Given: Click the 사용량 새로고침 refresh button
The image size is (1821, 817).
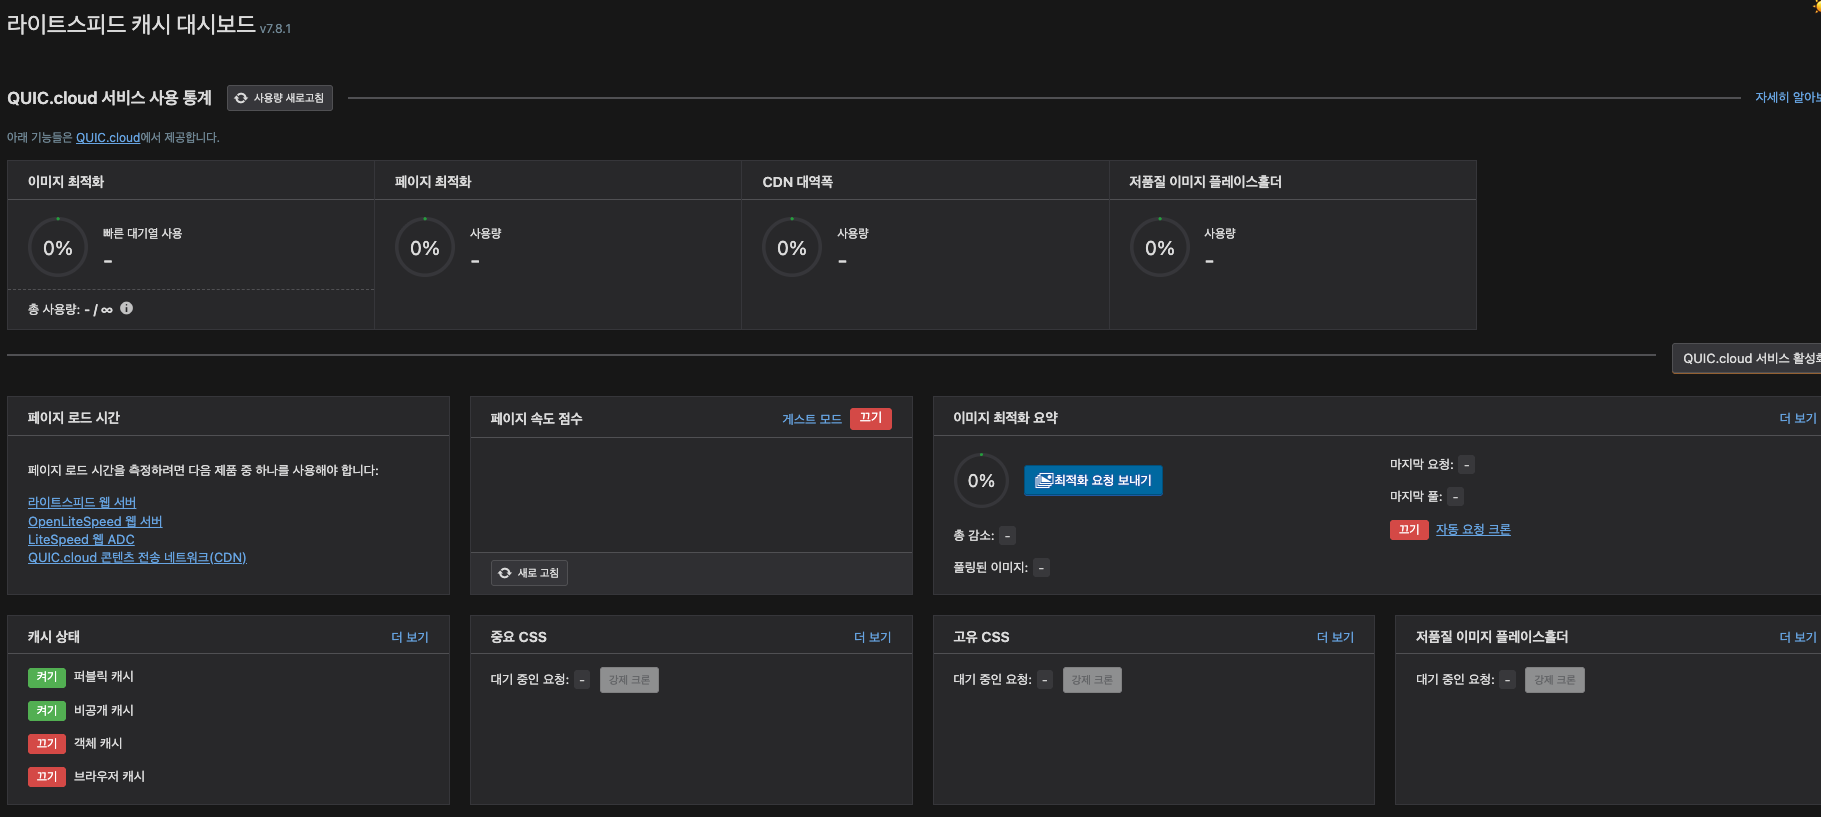Looking at the screenshot, I should [x=280, y=98].
